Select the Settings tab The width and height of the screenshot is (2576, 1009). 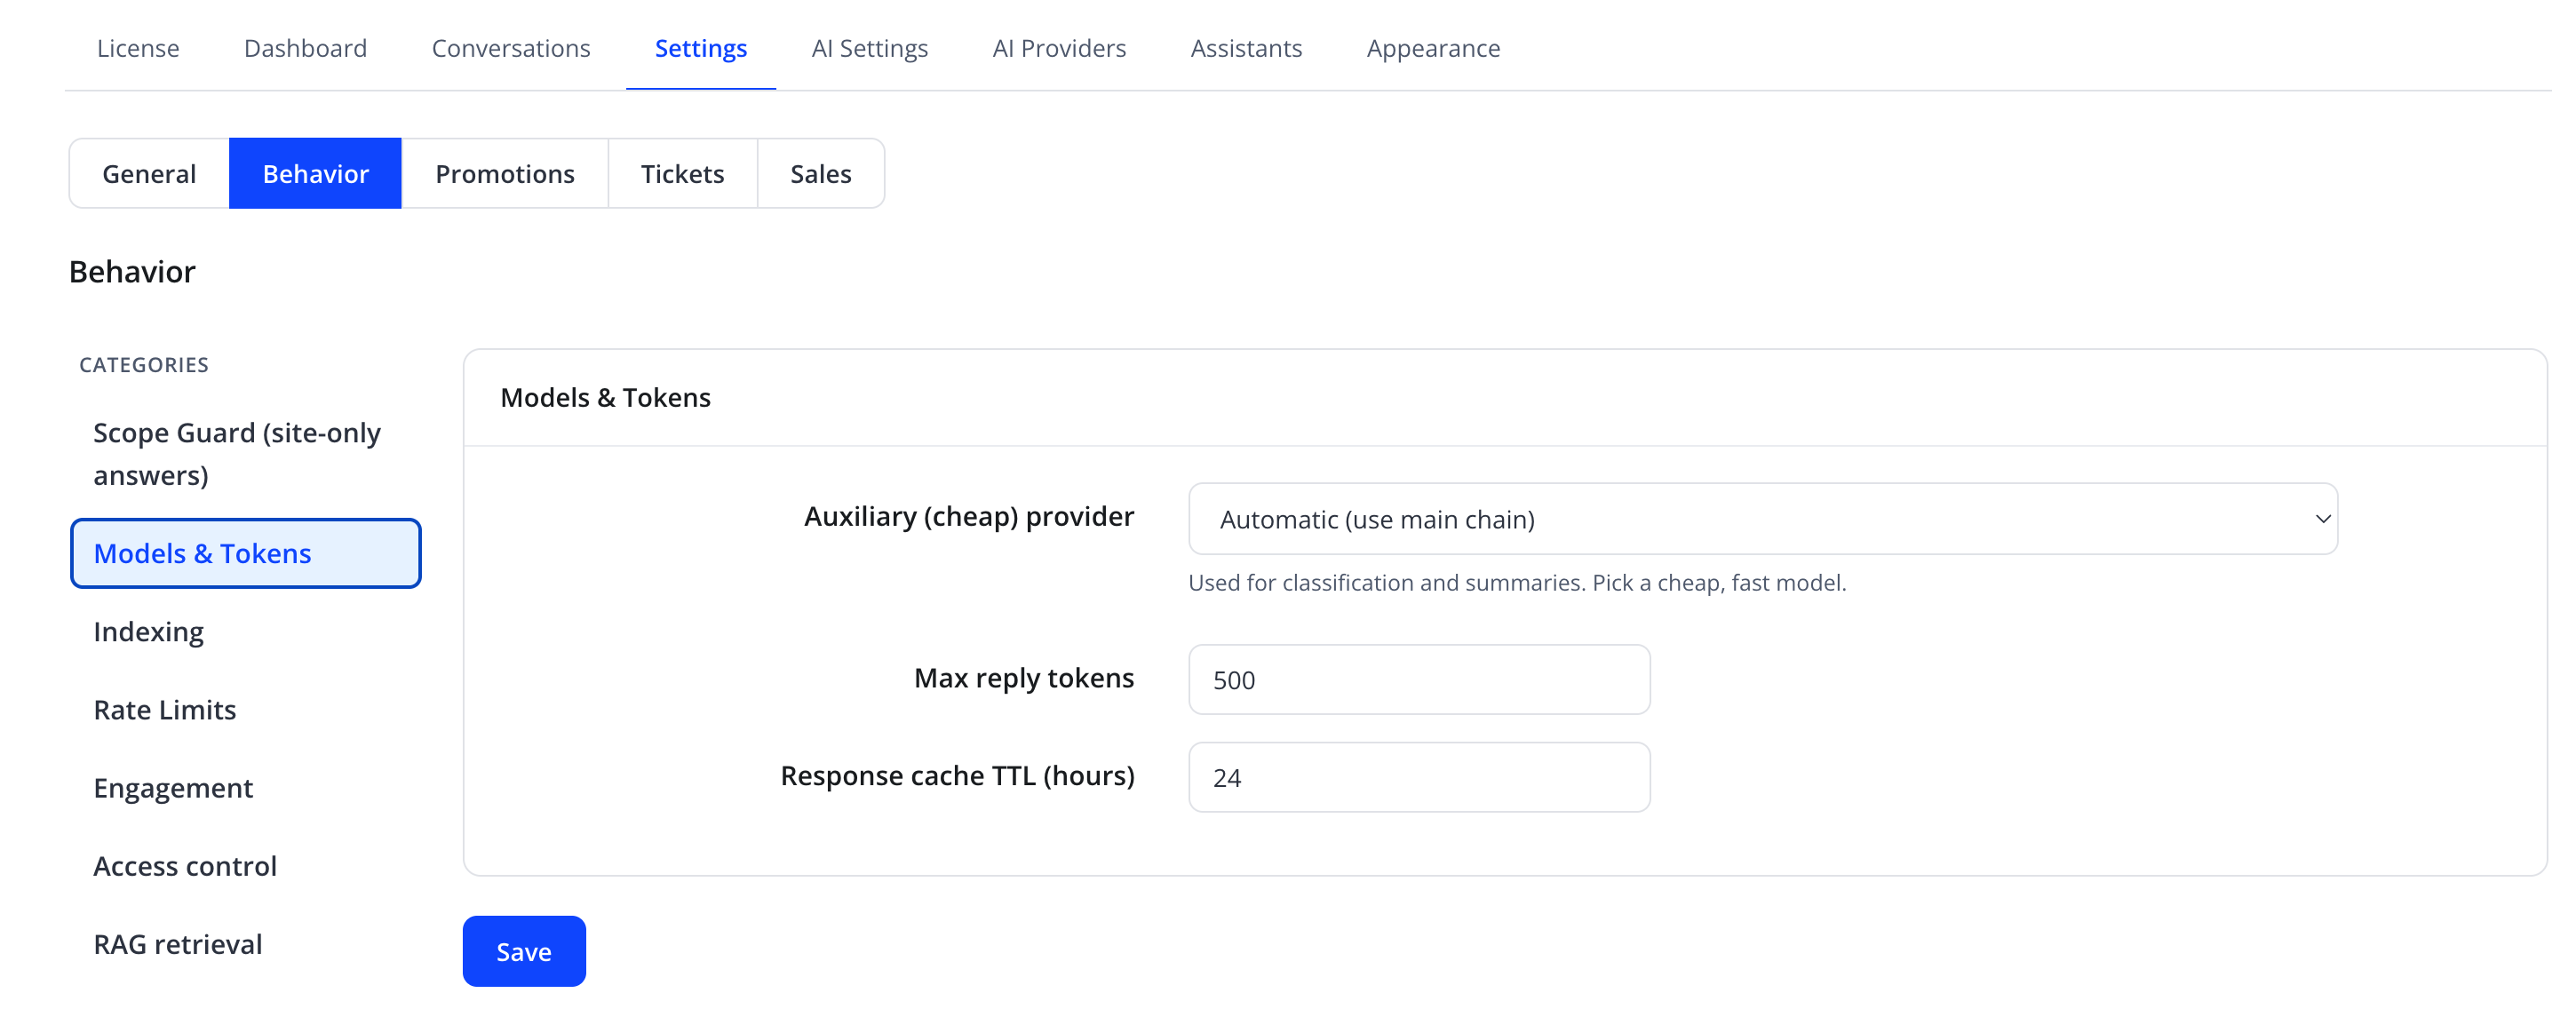pos(700,48)
